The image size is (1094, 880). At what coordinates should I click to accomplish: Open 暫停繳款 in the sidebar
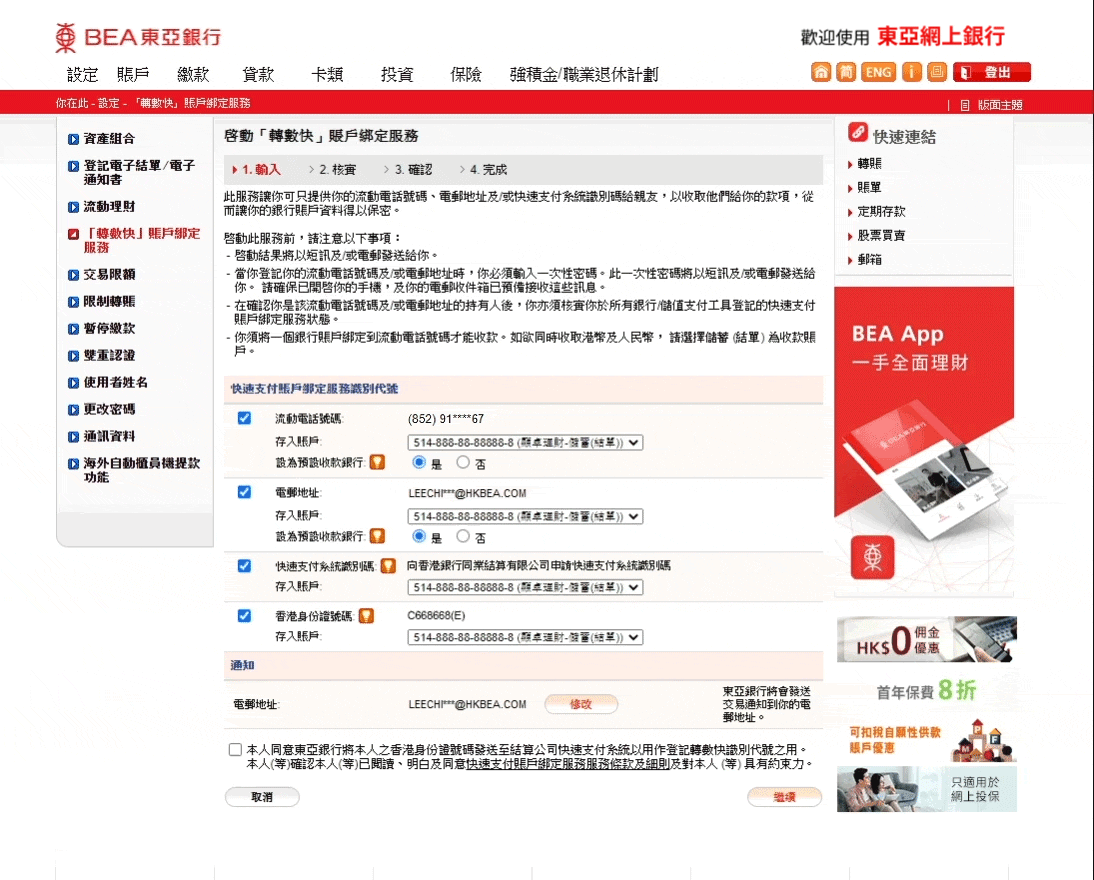point(109,328)
